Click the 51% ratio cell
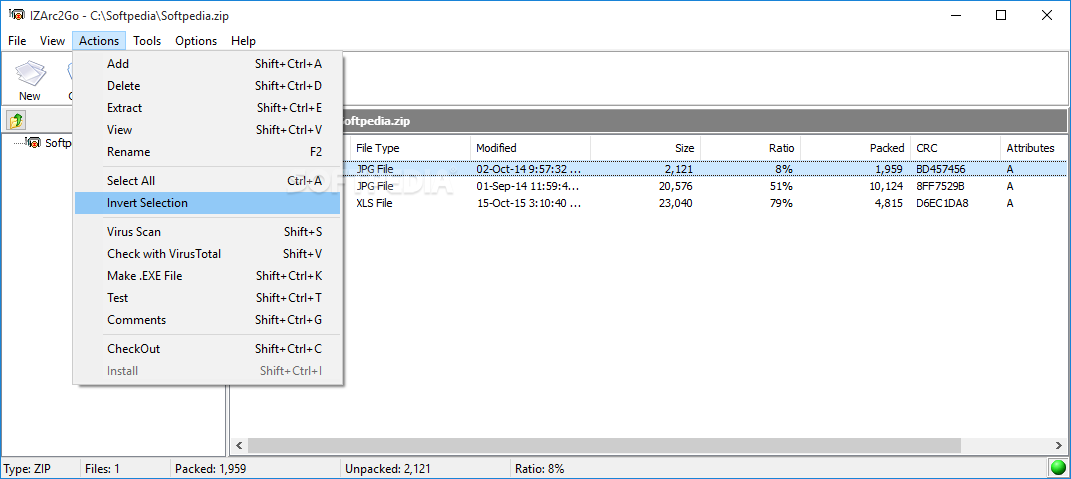Image resolution: width=1071 pixels, height=479 pixels. tap(781, 186)
